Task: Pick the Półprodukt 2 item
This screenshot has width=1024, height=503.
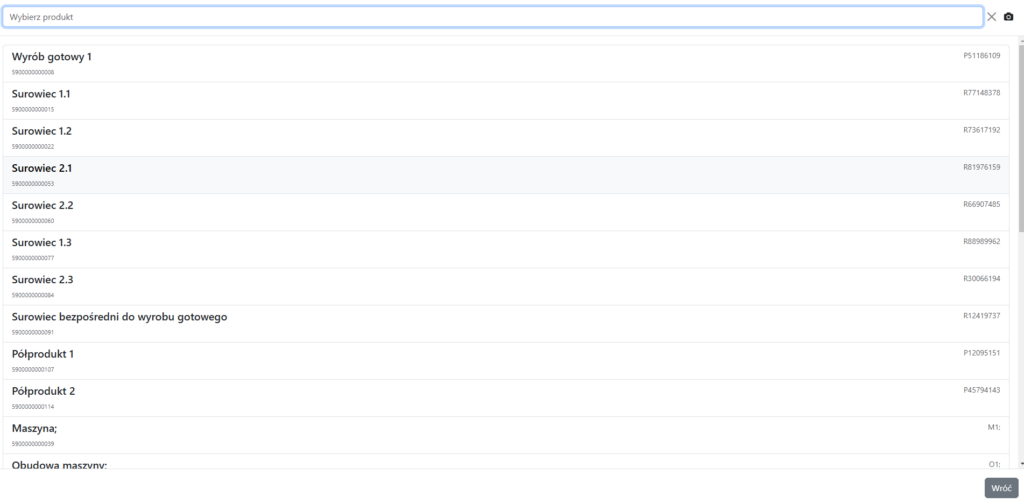Action: (43, 391)
